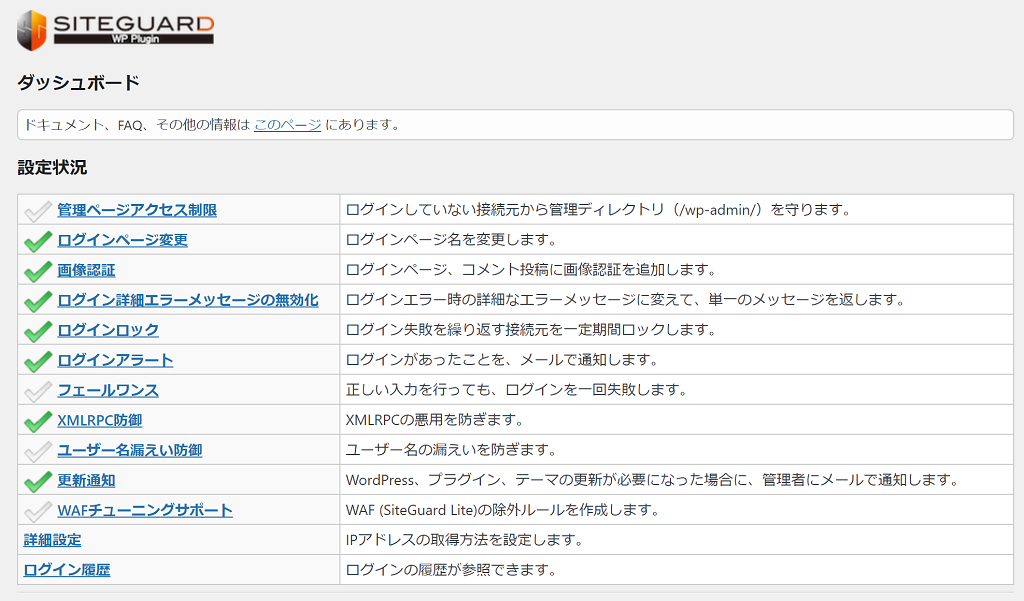Open ユーザー名漏えい防御 settings
The width and height of the screenshot is (1024, 601).
coord(130,450)
